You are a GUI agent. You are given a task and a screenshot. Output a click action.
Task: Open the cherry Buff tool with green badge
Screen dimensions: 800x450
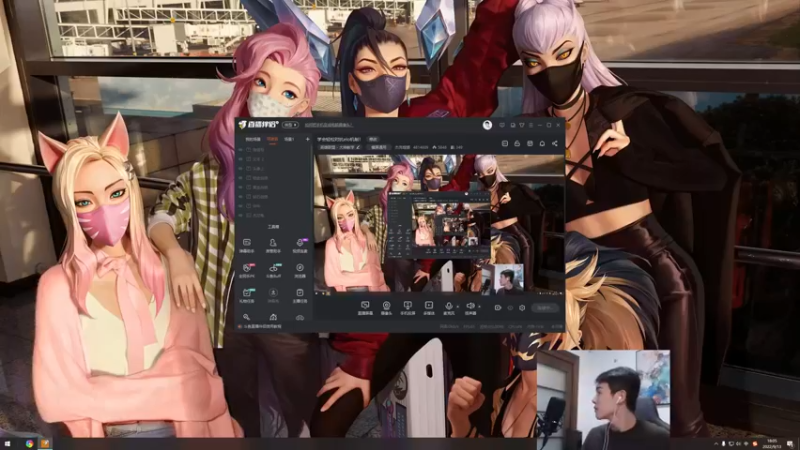click(273, 270)
